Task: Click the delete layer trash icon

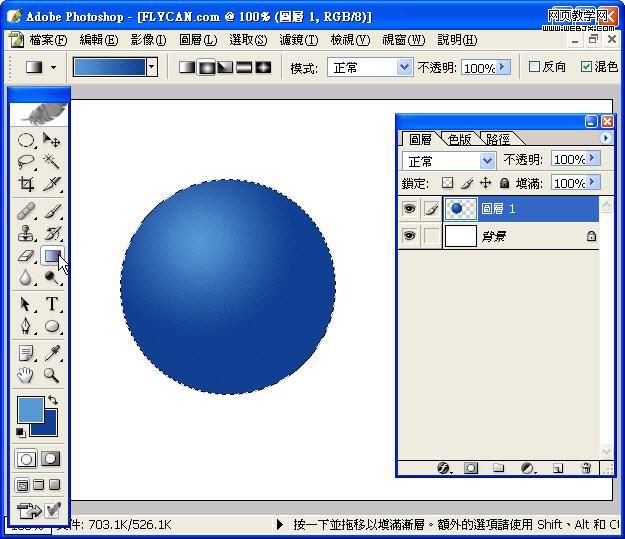Action: point(586,468)
